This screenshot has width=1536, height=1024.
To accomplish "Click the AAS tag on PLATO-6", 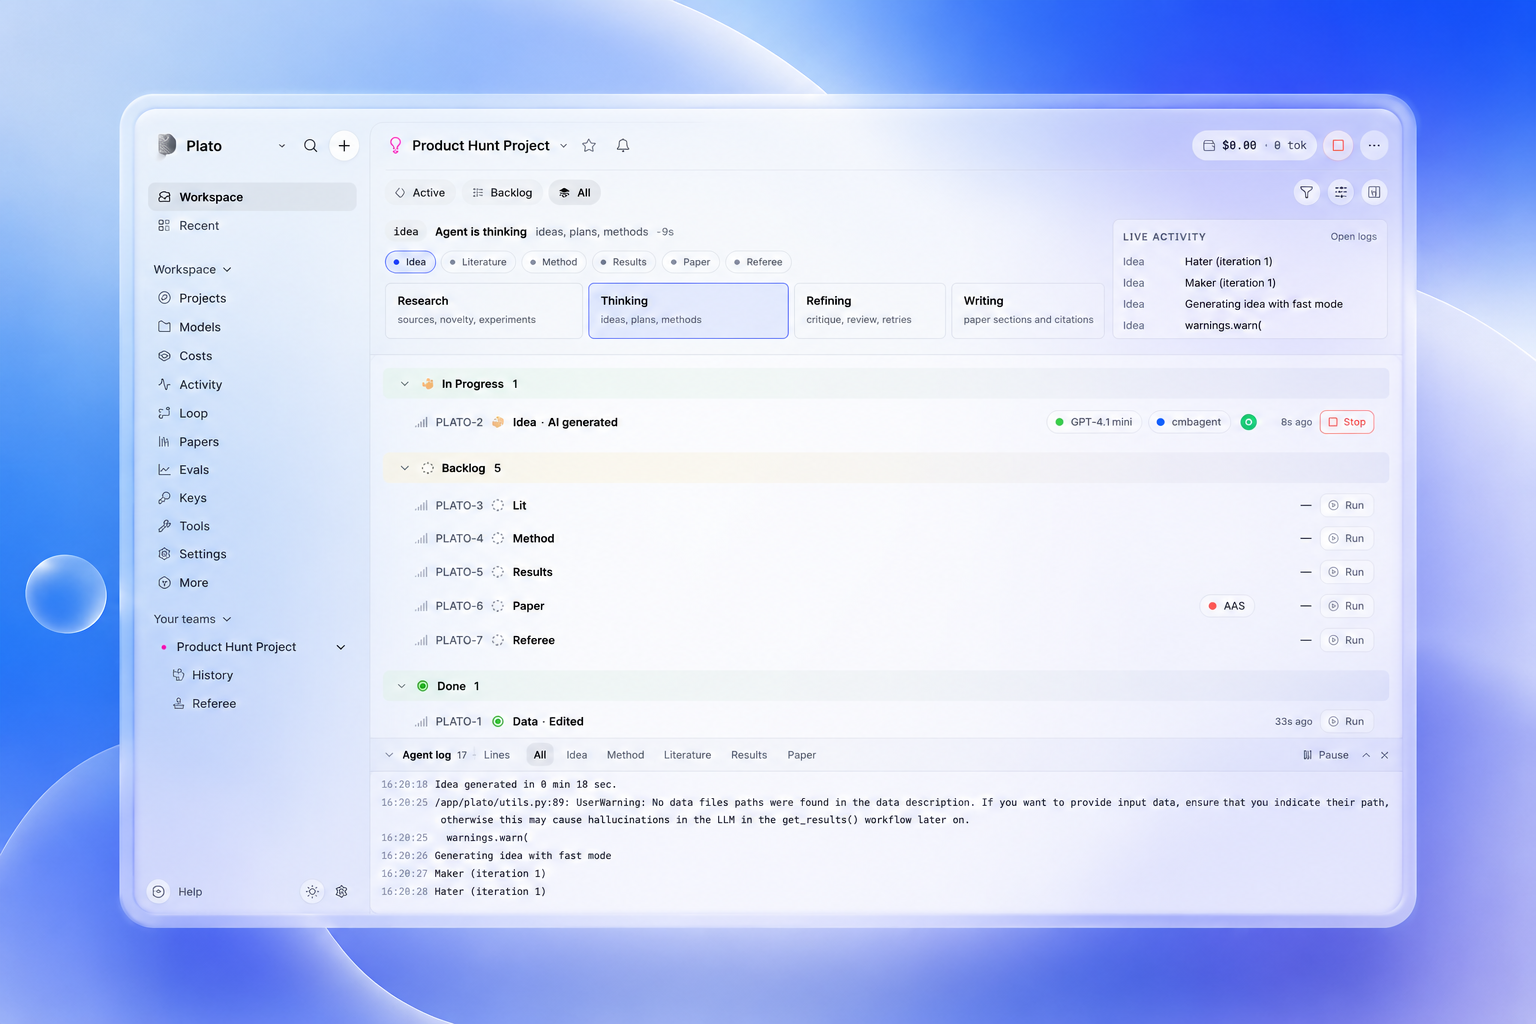I will tap(1227, 606).
